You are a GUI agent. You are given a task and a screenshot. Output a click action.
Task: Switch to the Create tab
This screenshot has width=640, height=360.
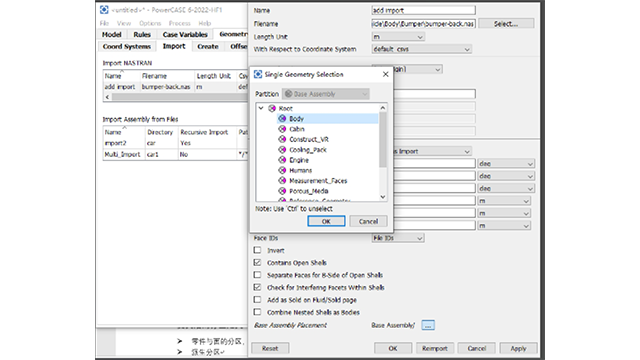[x=208, y=47]
